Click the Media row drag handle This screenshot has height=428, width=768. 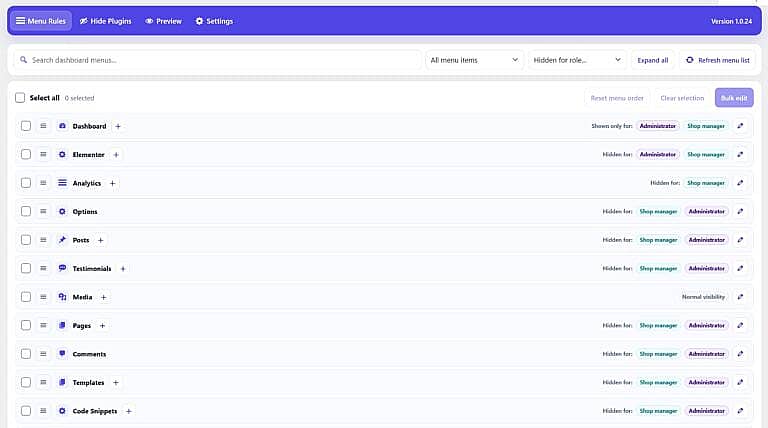(43, 297)
